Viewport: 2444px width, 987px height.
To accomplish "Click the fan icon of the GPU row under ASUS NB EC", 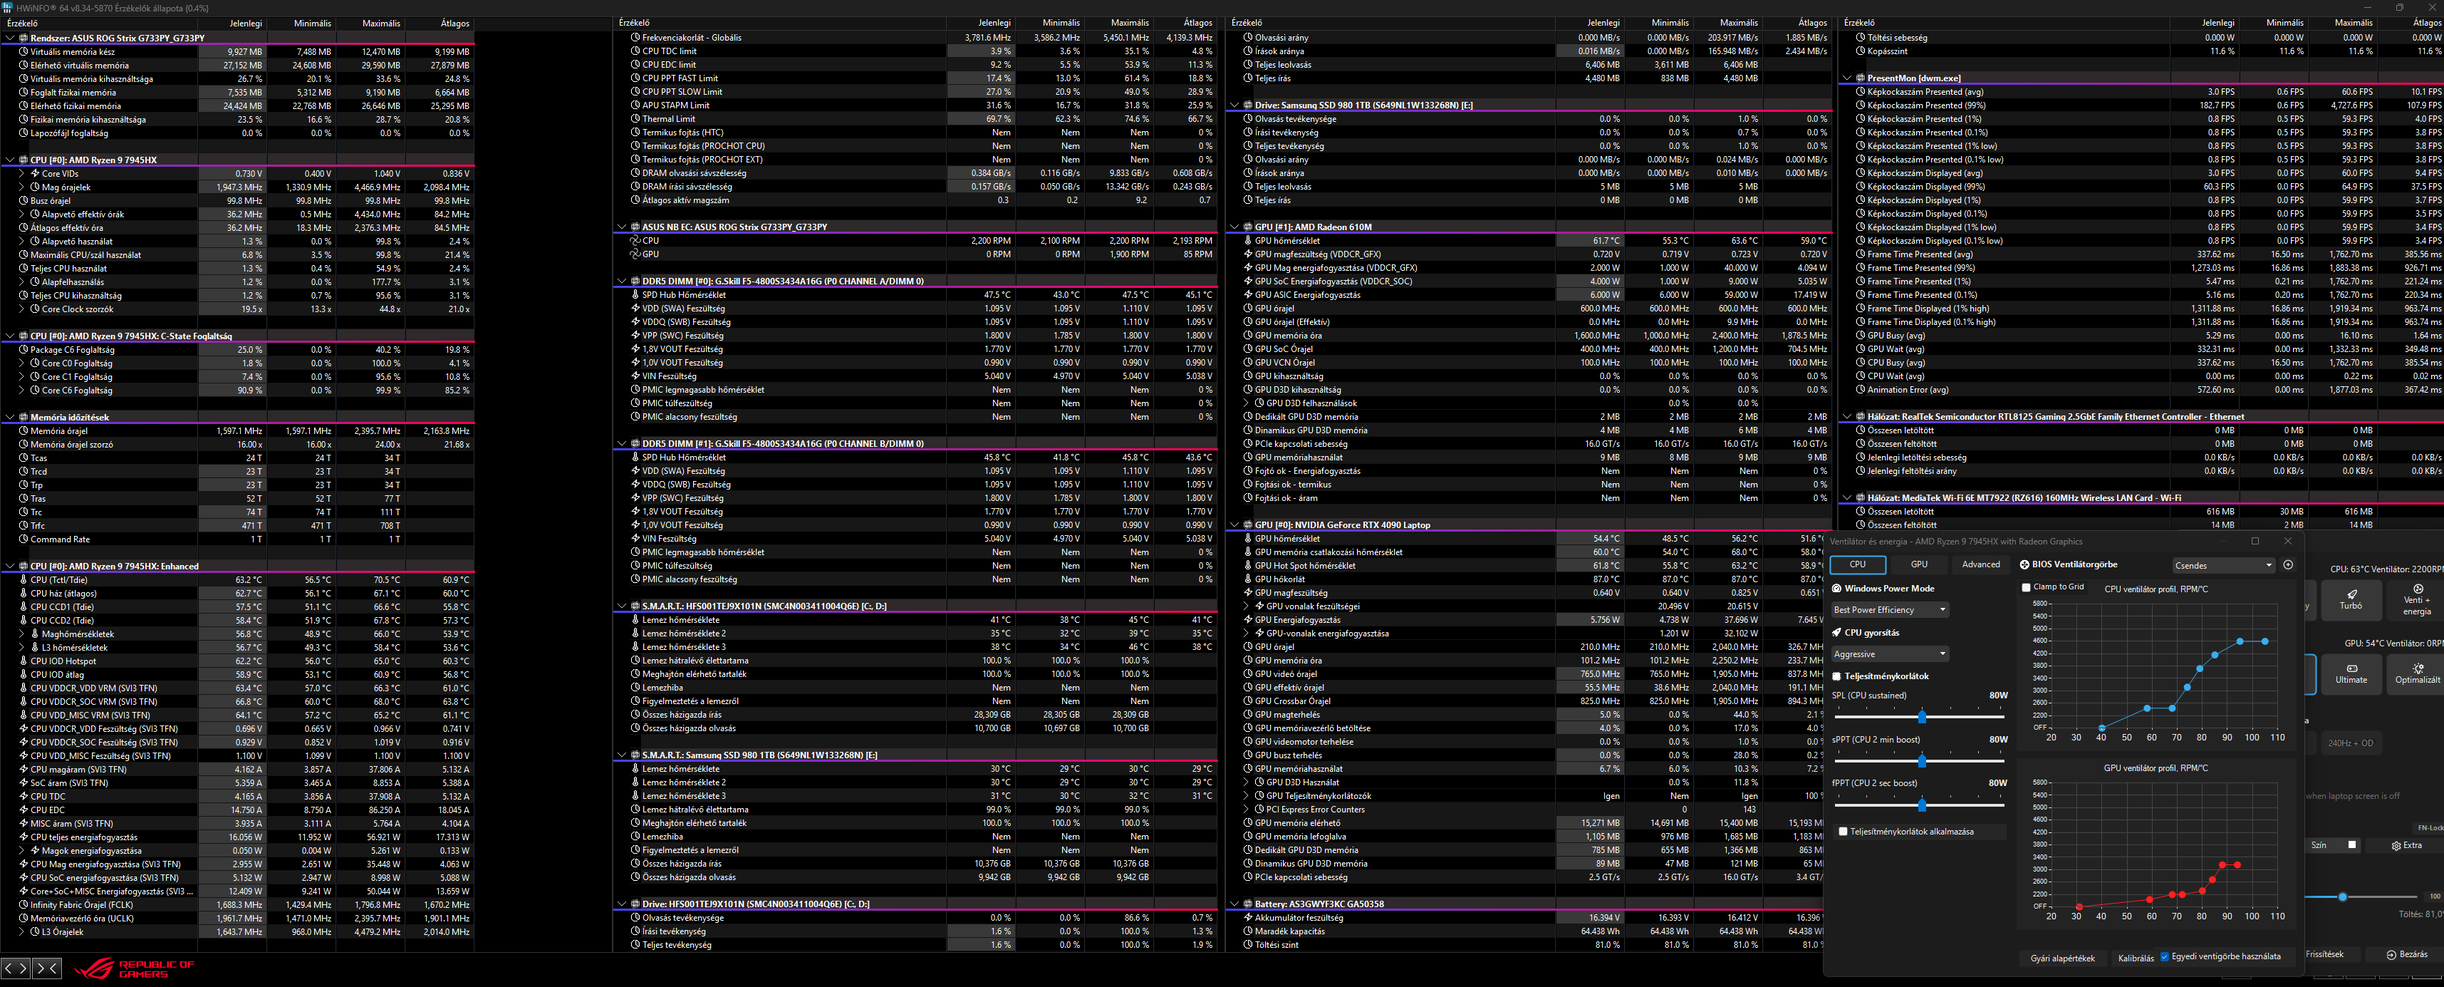I will (x=635, y=254).
